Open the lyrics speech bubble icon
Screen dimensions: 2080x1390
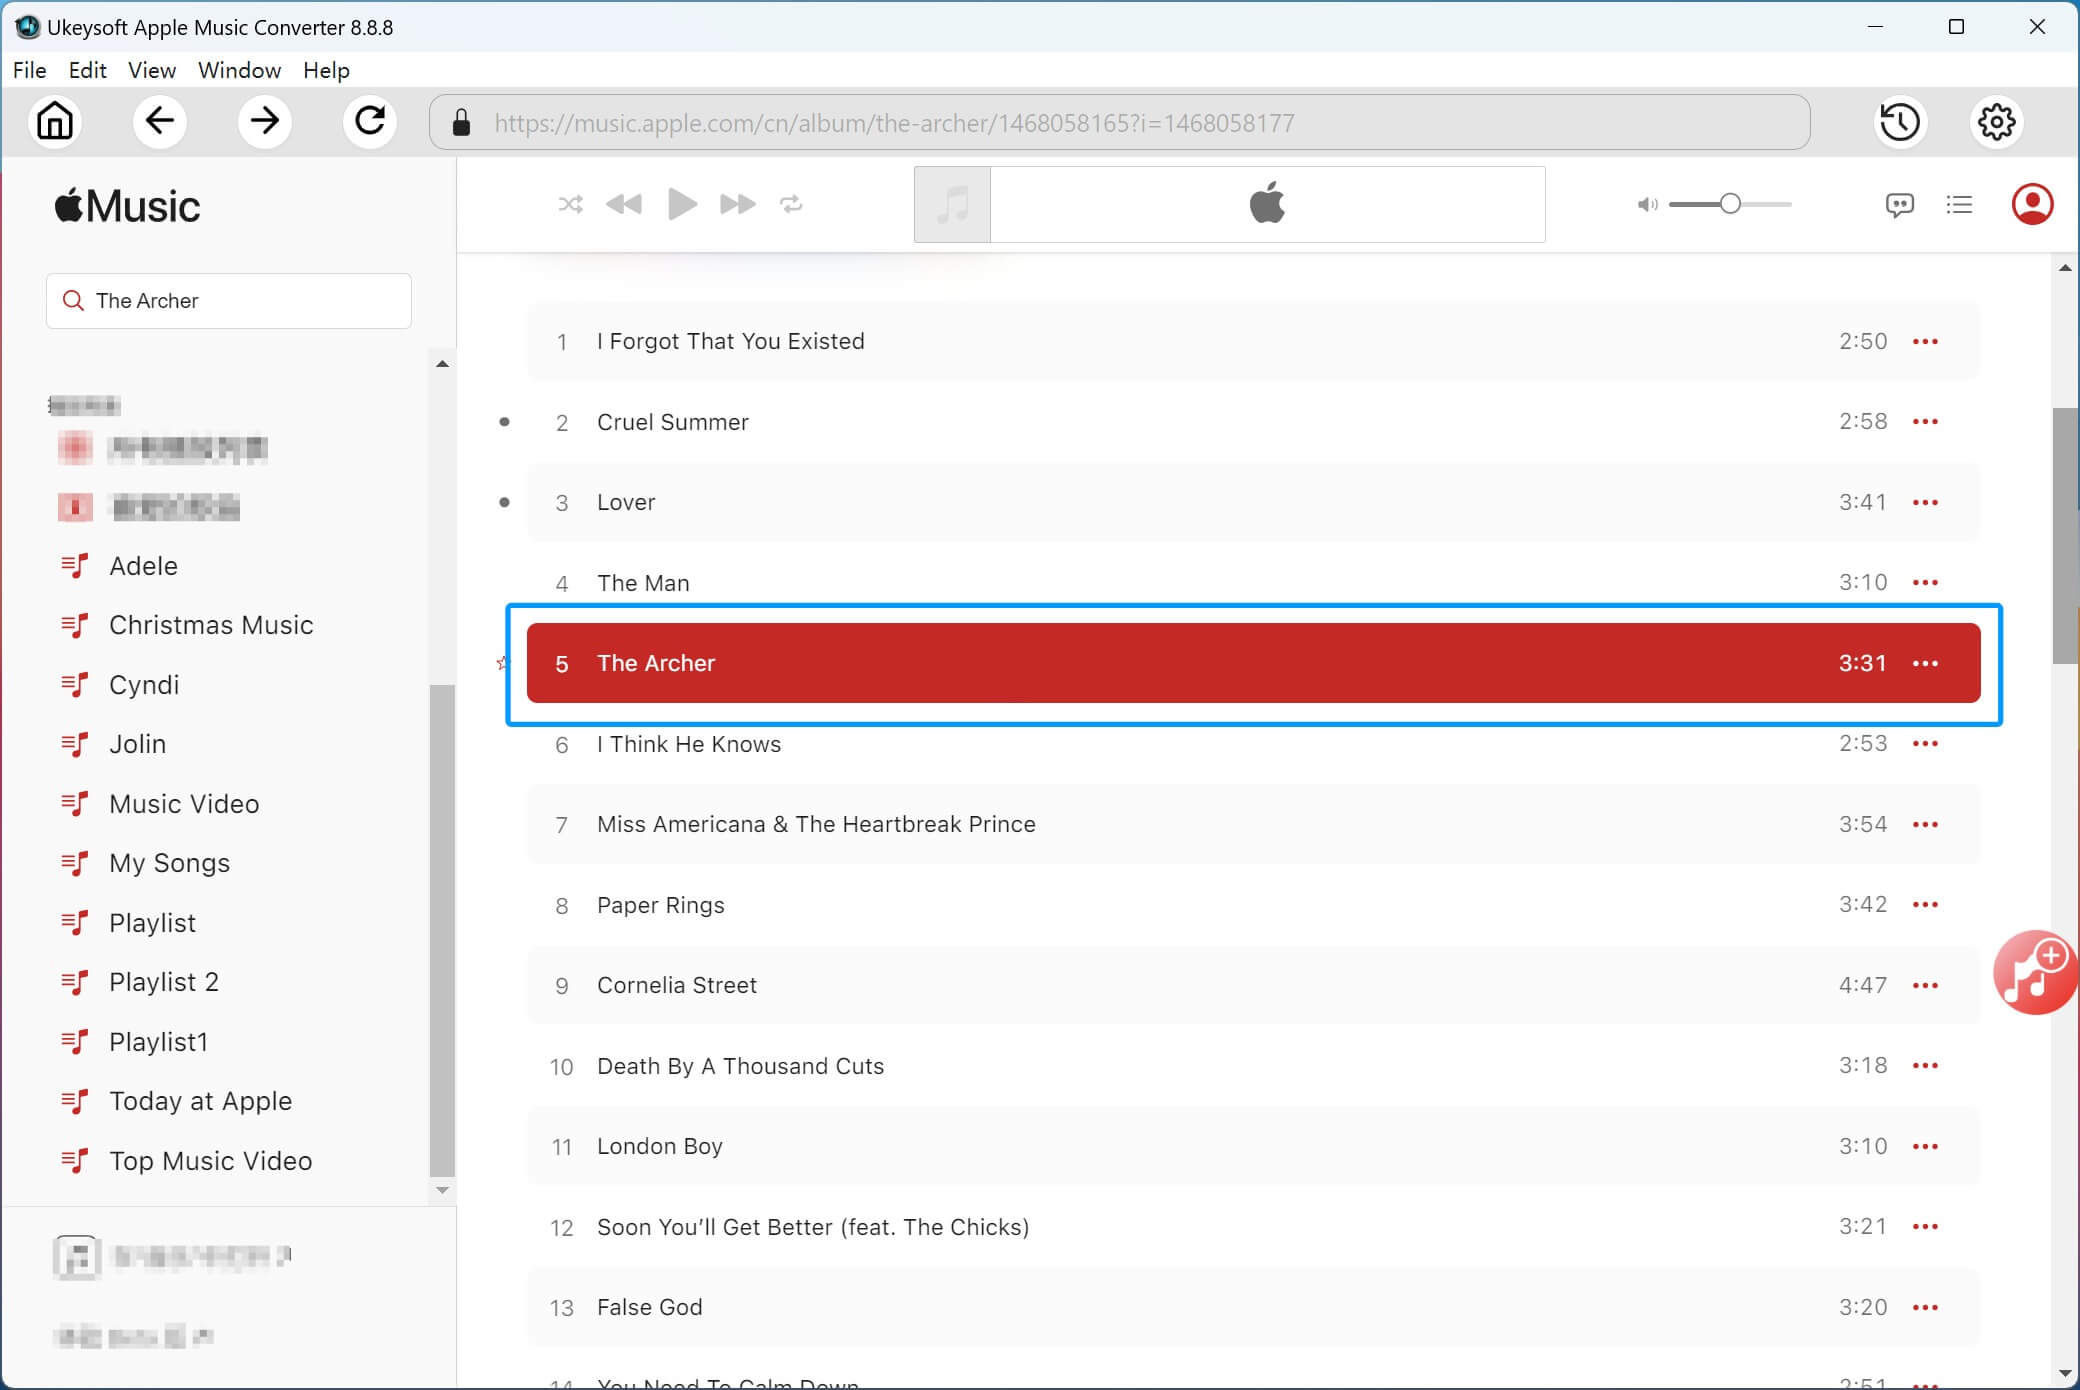[1899, 205]
